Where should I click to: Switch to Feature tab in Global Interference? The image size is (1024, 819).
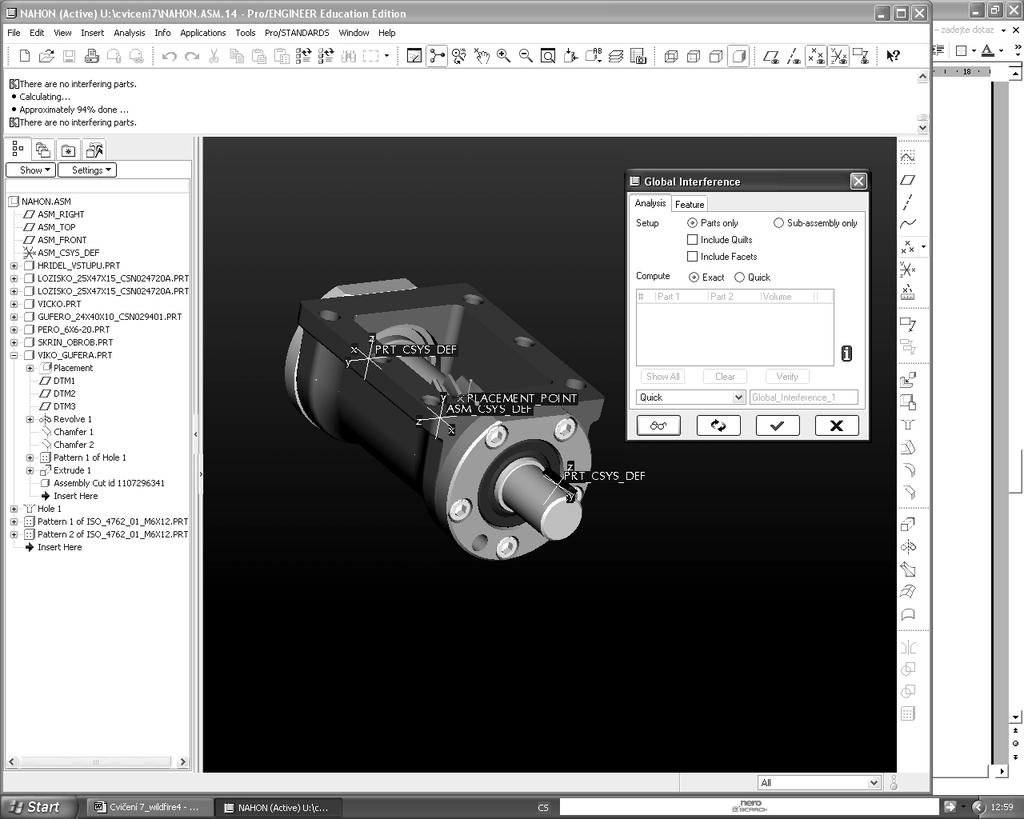689,204
